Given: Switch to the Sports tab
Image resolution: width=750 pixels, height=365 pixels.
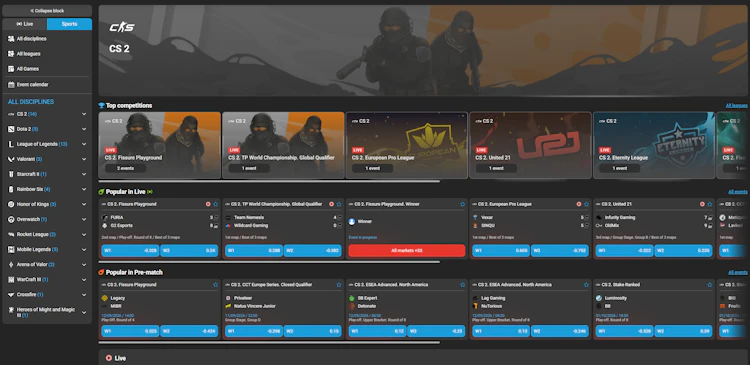Looking at the screenshot, I should coord(69,24).
